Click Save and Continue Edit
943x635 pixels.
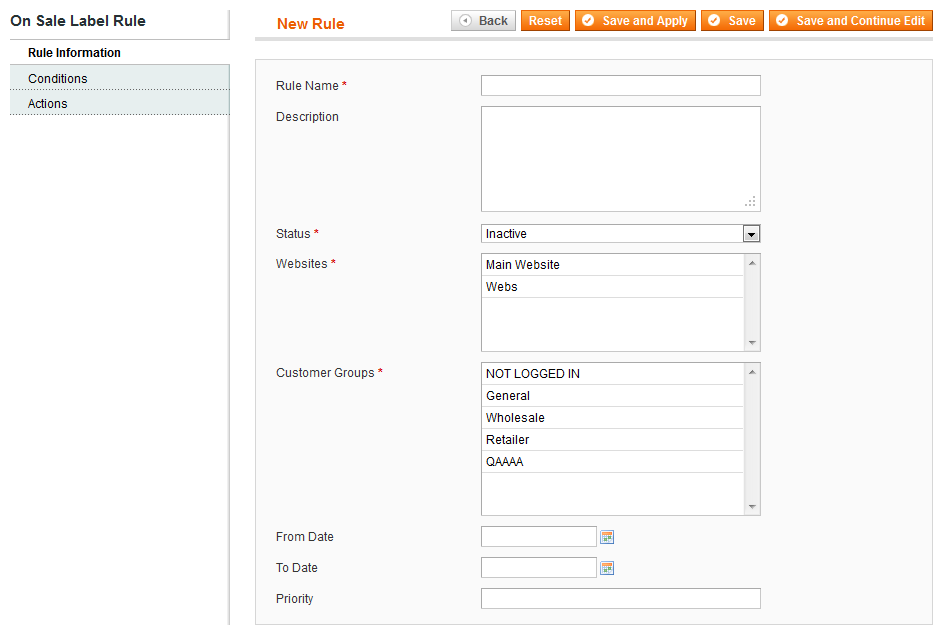point(850,20)
